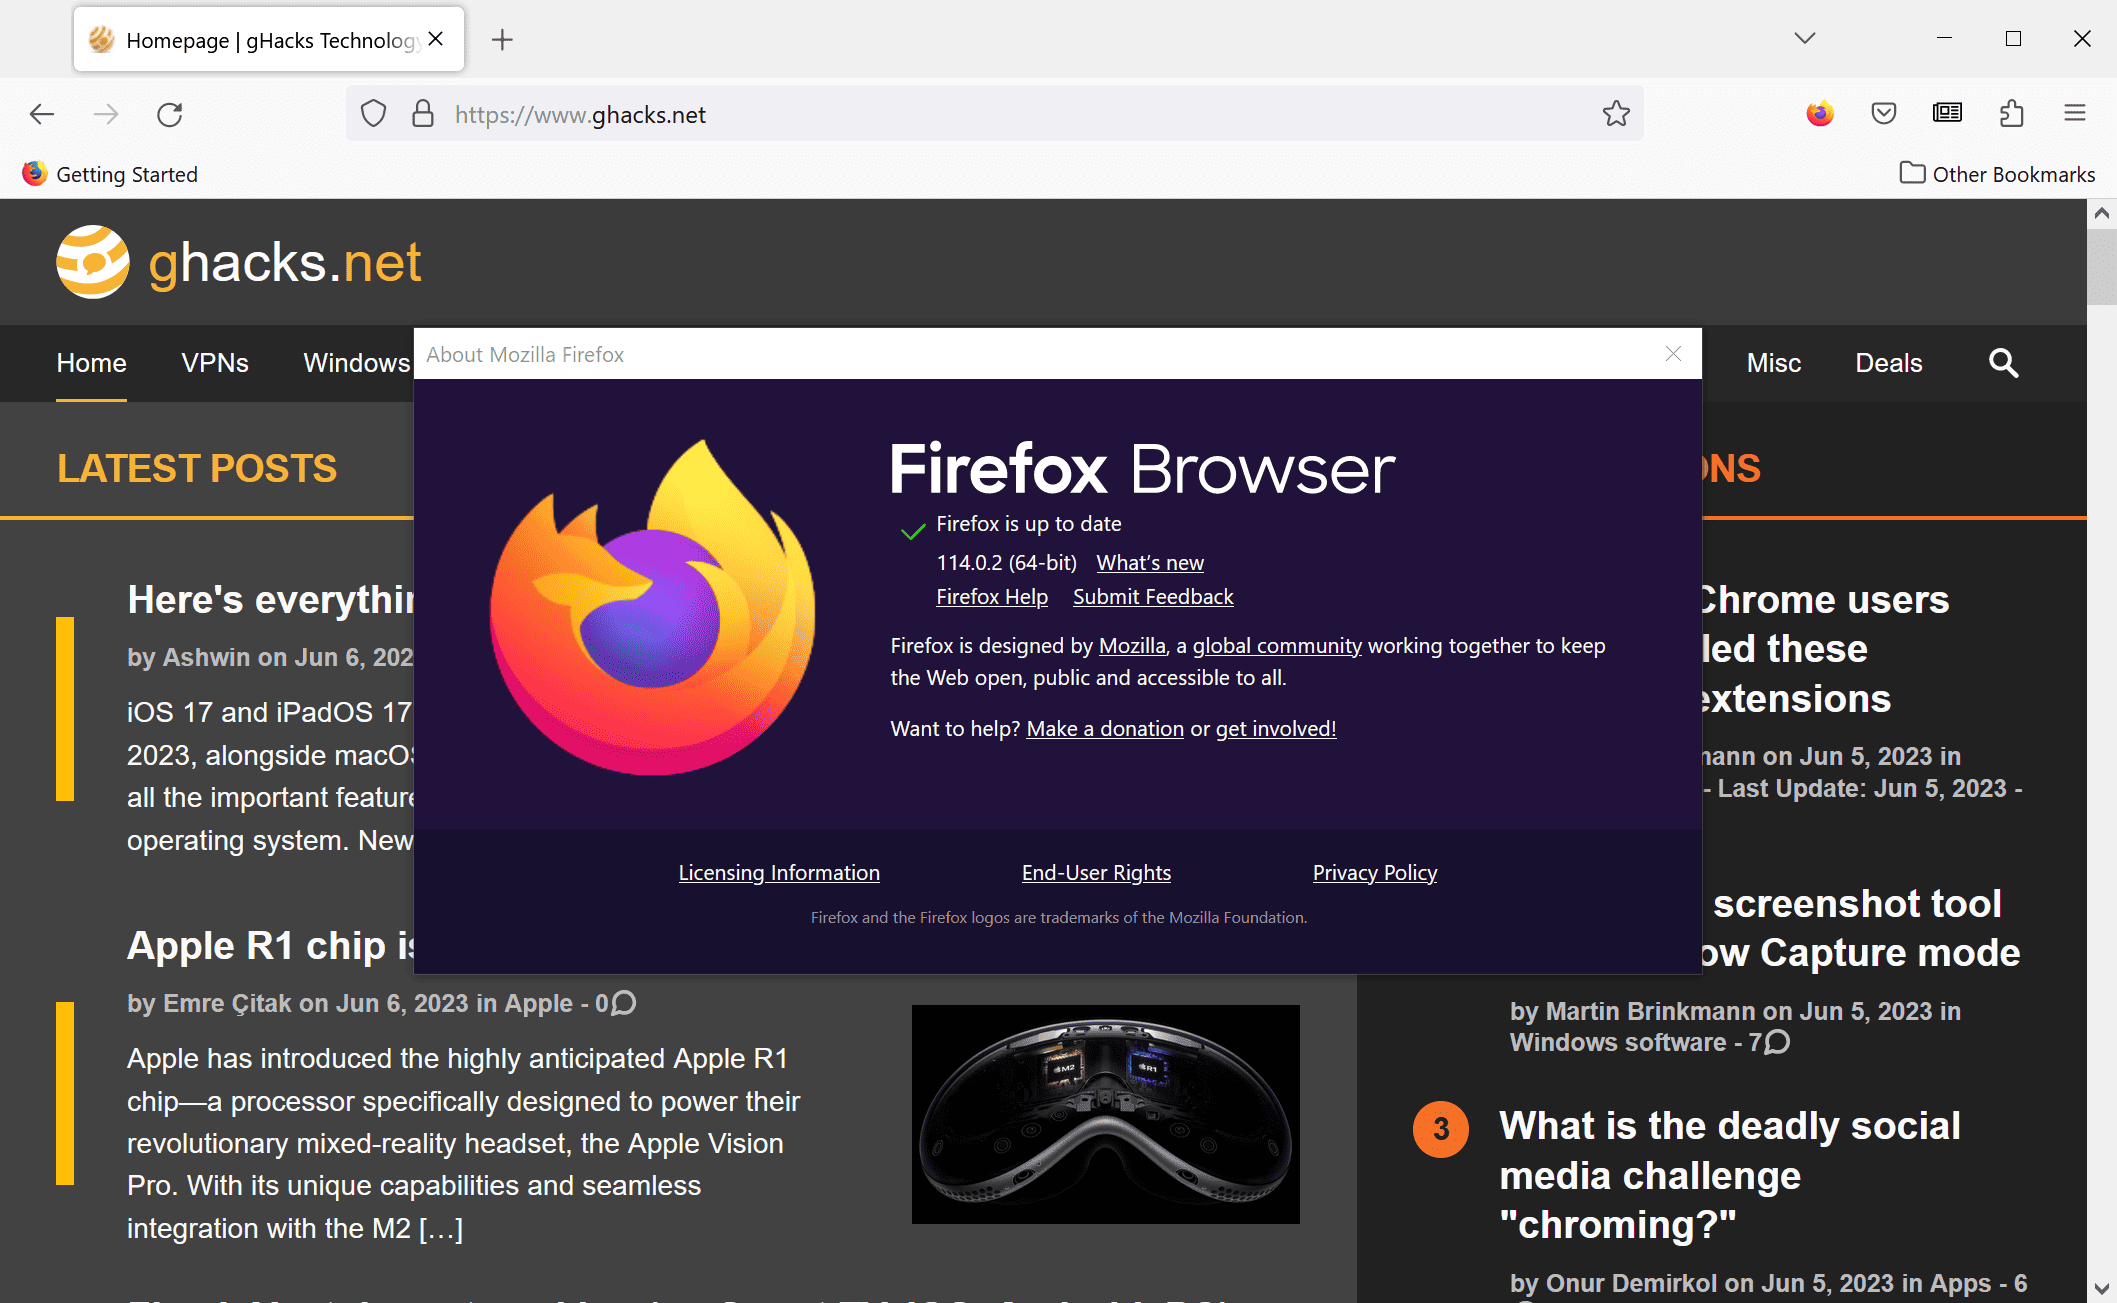Click the "Firefox is up to date" status
Viewport: 2117px width, 1303px height.
point(1028,524)
